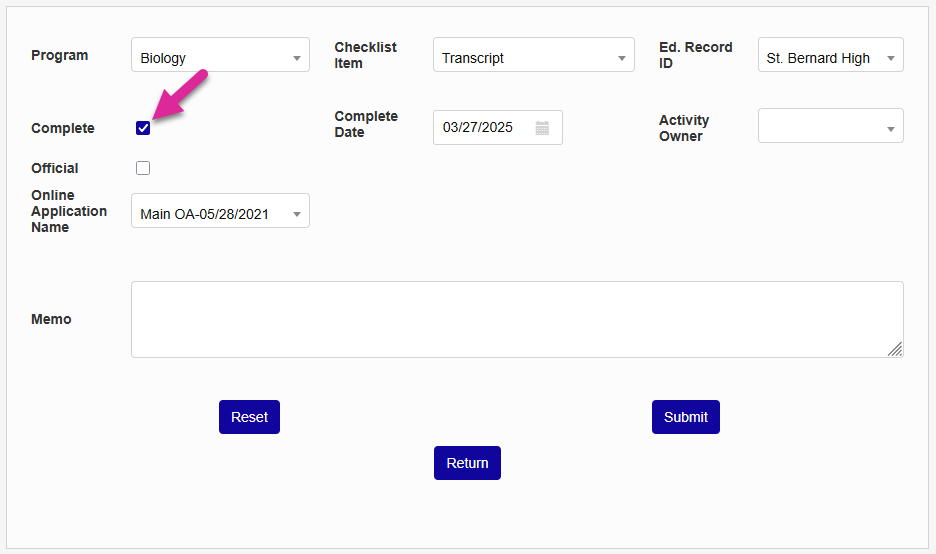Open the calendar picker for Complete Date
This screenshot has width=936, height=554.
[542, 128]
